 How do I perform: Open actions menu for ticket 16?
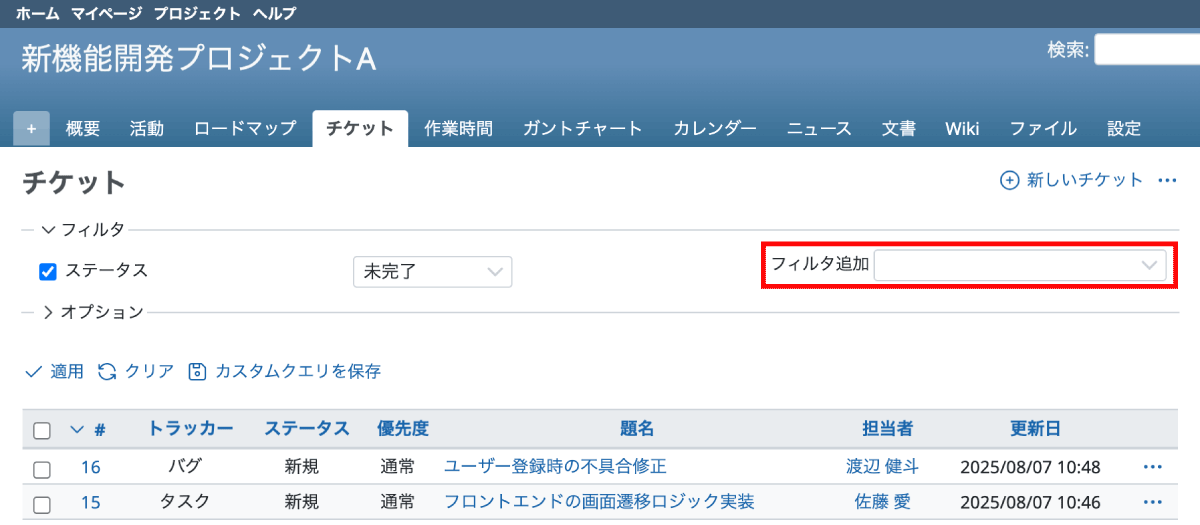[x=1152, y=467]
